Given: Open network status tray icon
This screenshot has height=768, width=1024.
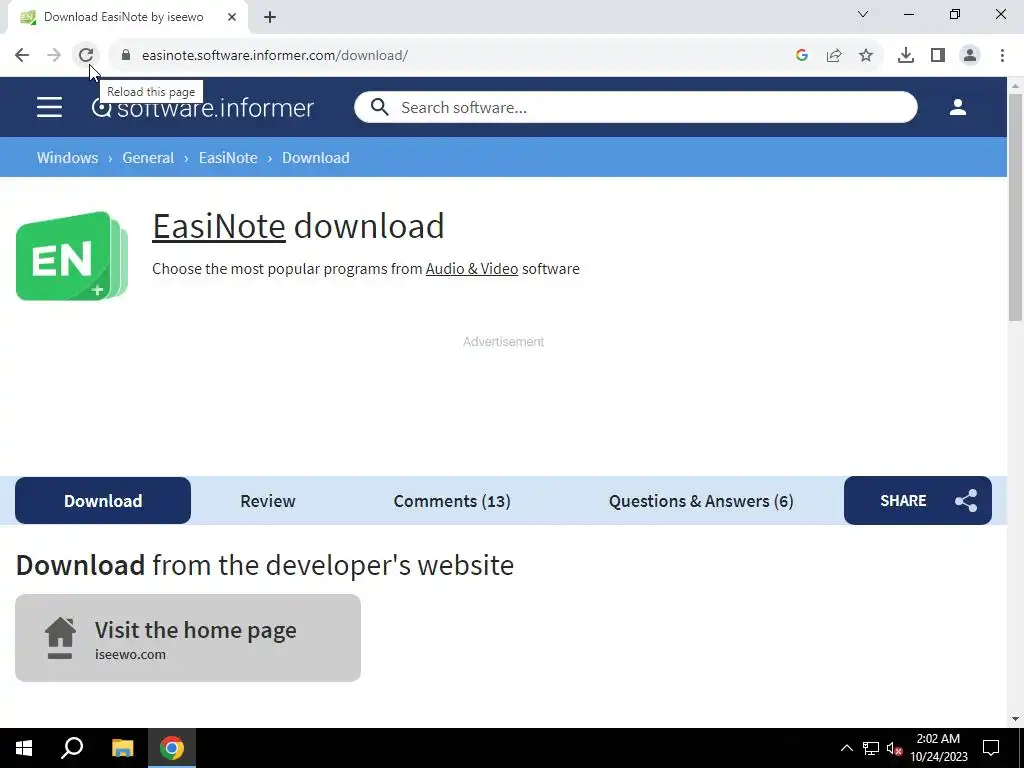Looking at the screenshot, I should click(871, 748).
